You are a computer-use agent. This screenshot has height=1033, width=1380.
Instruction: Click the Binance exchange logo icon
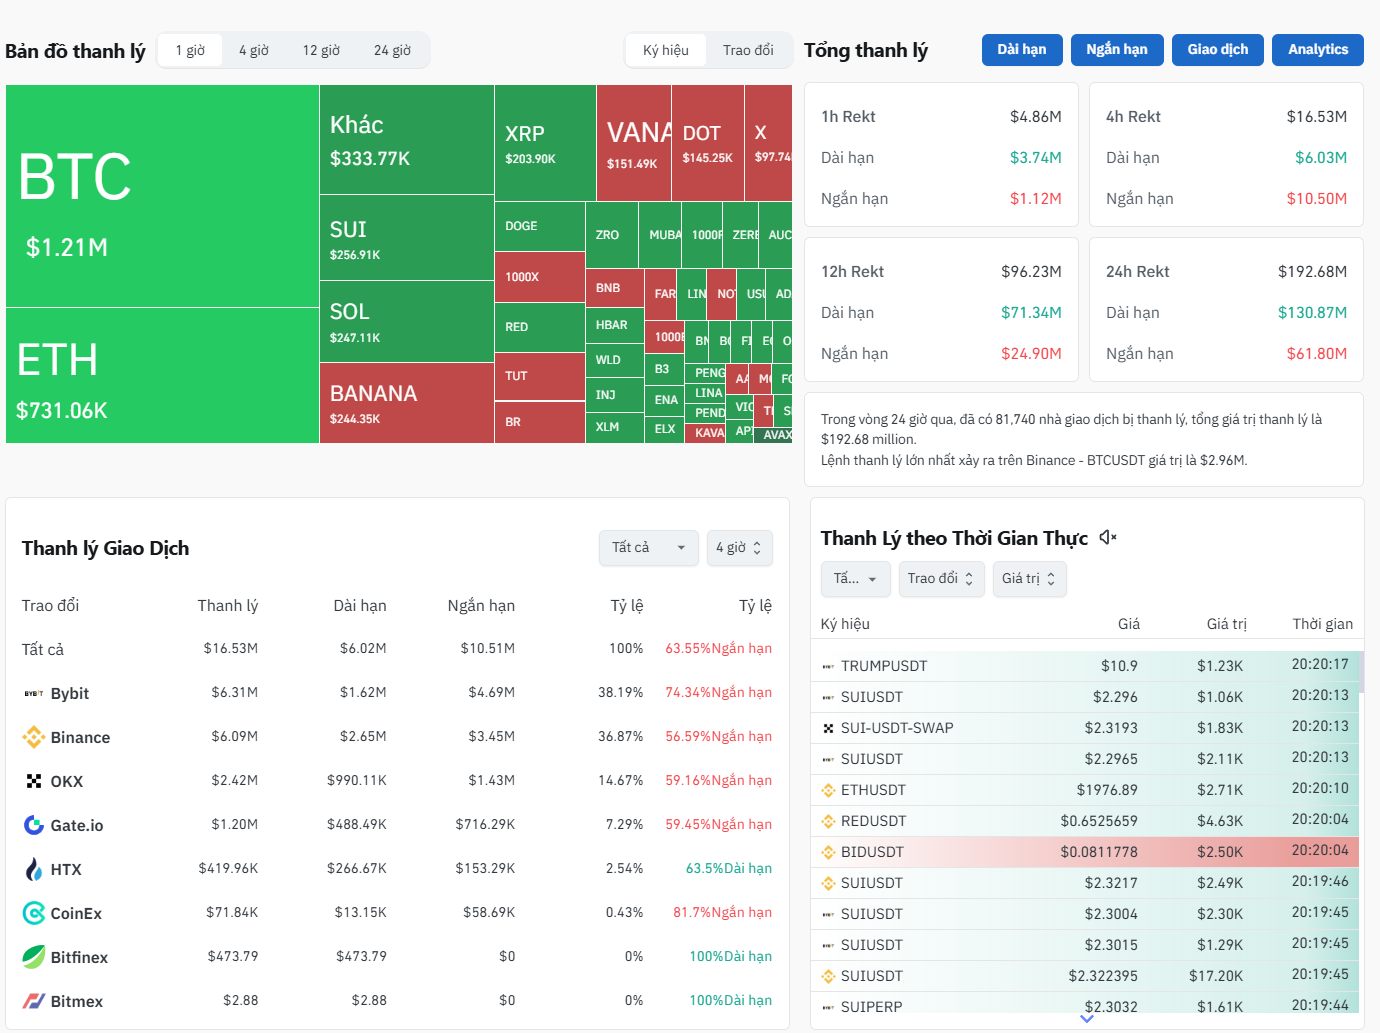tap(33, 737)
